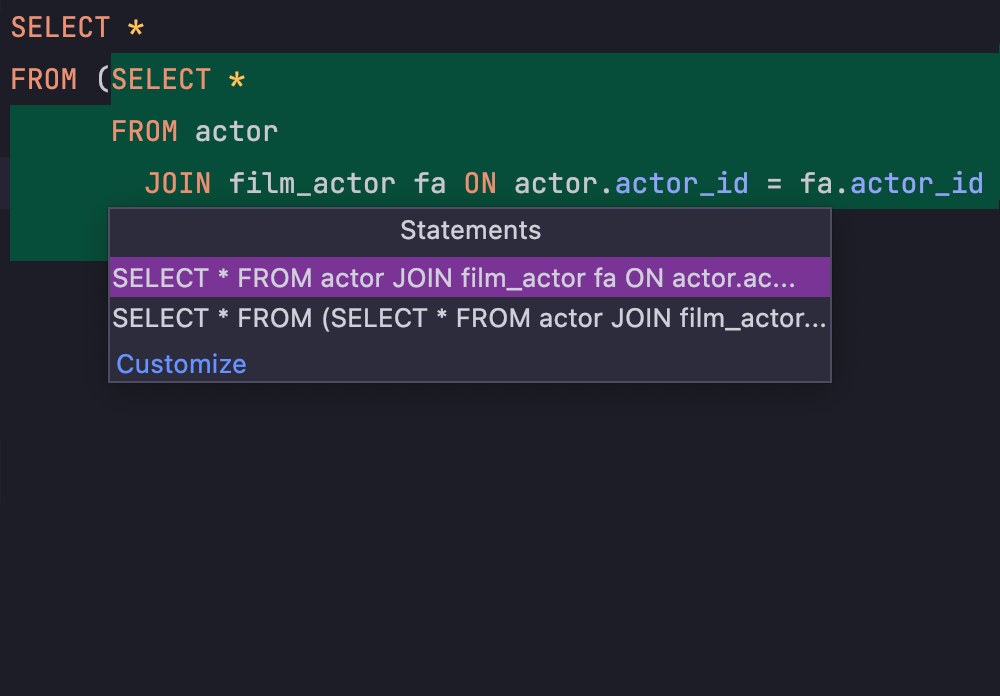Click the FROM keyword before actor

(x=144, y=131)
